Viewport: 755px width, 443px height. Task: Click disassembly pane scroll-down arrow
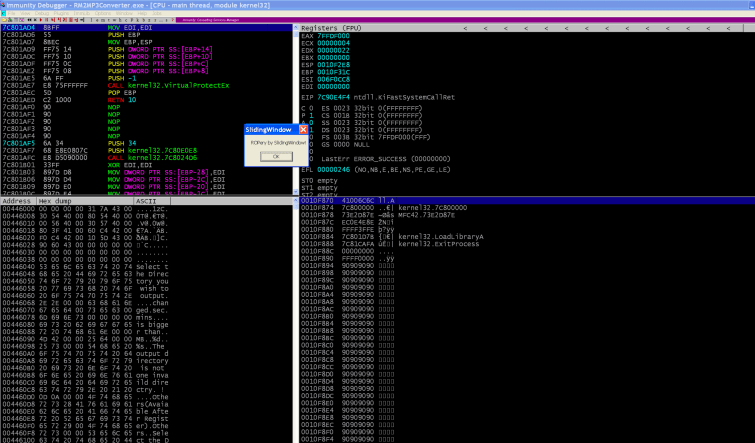[293, 190]
